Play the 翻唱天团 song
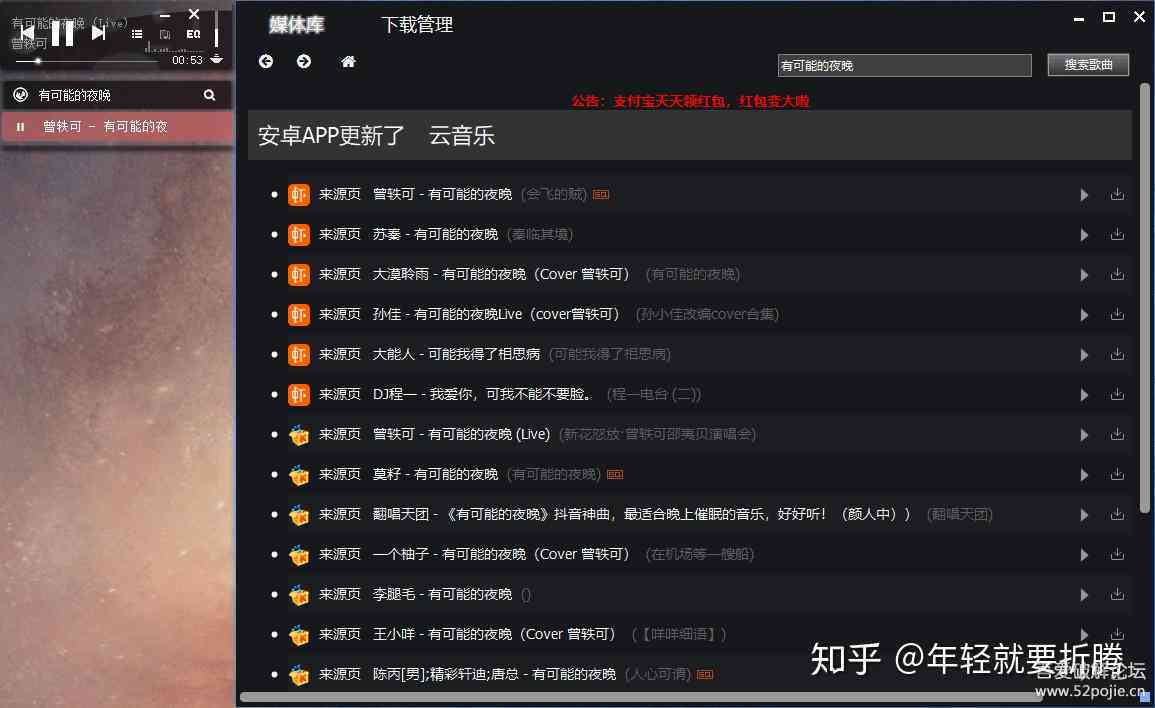Viewport: 1155px width, 708px height. click(1084, 515)
